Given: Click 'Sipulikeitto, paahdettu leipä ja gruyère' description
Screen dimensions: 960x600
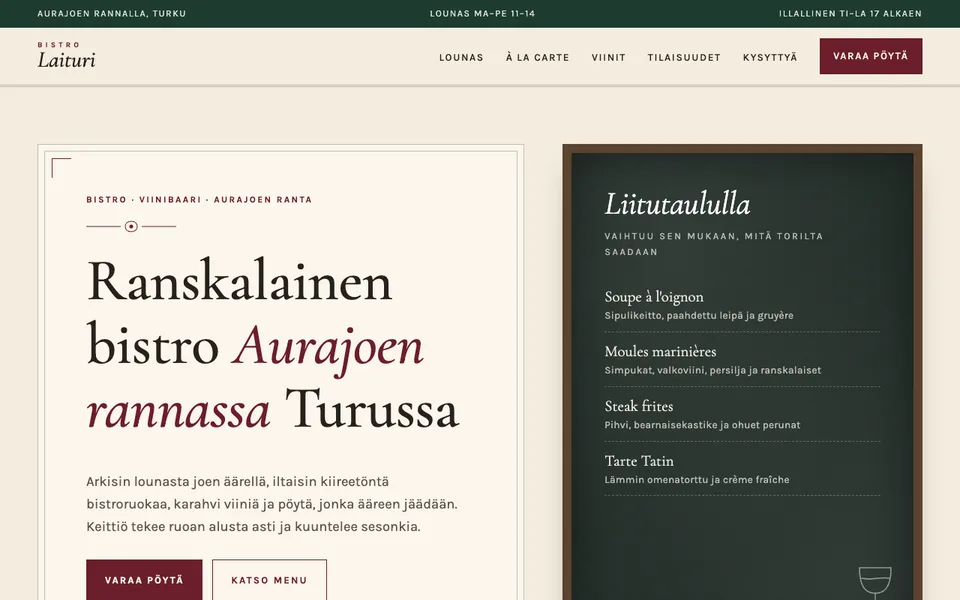Looking at the screenshot, I should (699, 316).
